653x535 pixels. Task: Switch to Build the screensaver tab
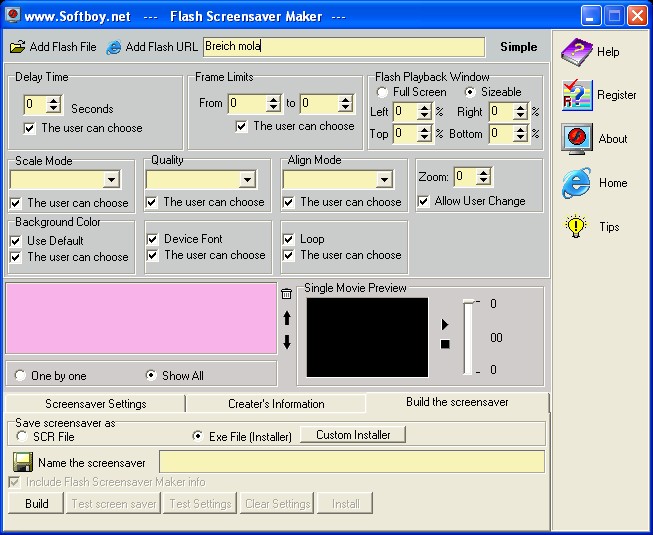click(x=457, y=402)
